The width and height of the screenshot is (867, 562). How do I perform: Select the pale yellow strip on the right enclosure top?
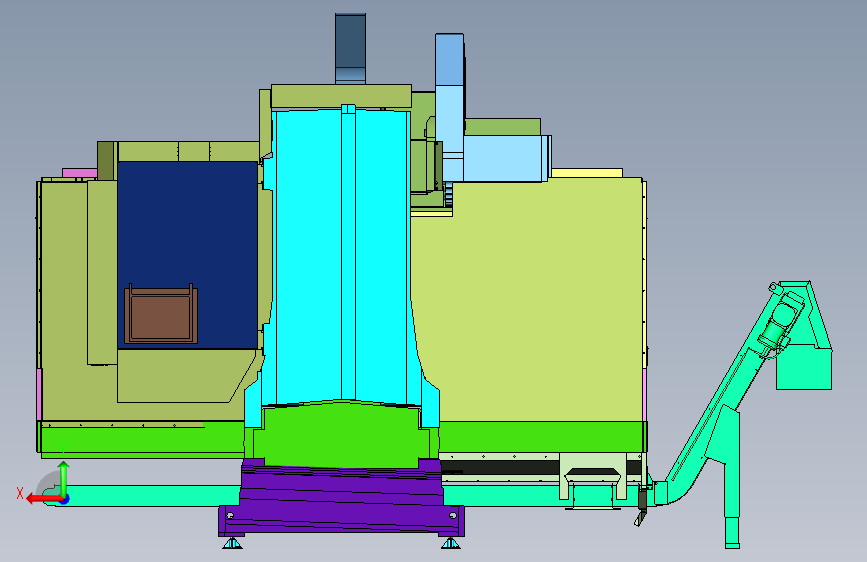587,173
